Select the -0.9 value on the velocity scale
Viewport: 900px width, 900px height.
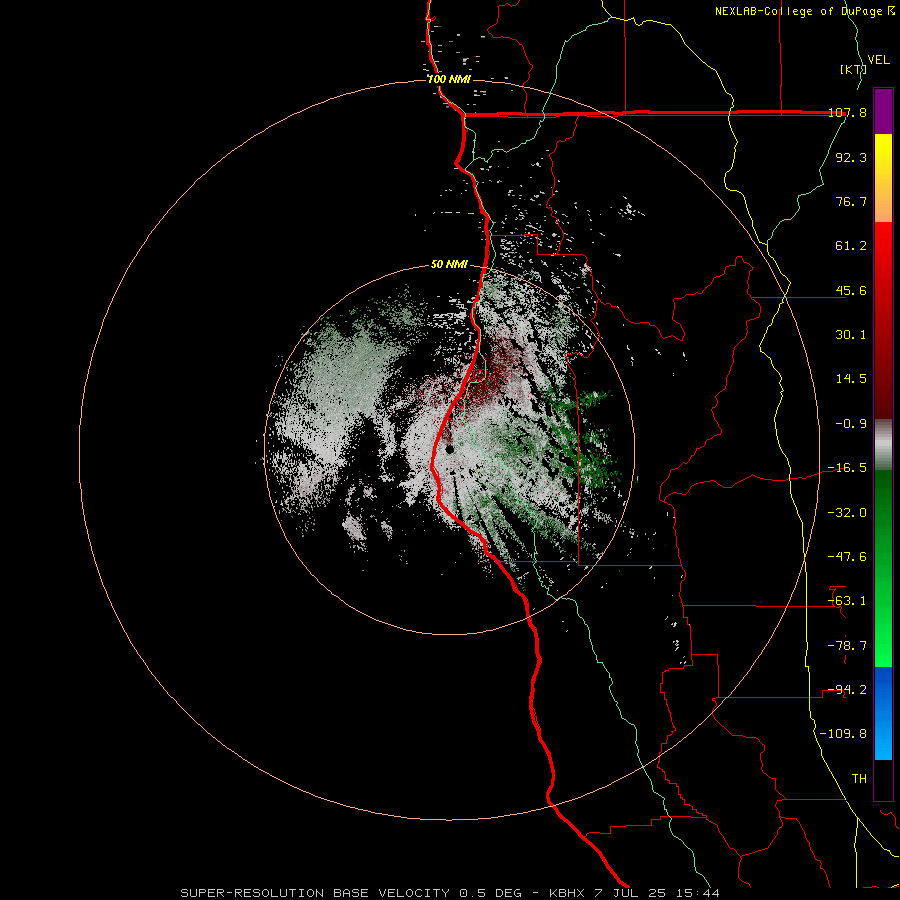(x=851, y=424)
